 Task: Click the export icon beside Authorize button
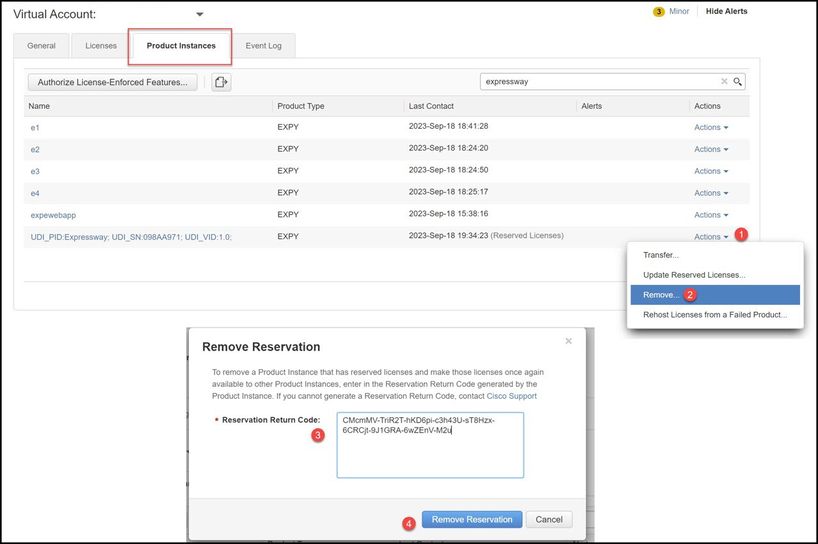(221, 82)
